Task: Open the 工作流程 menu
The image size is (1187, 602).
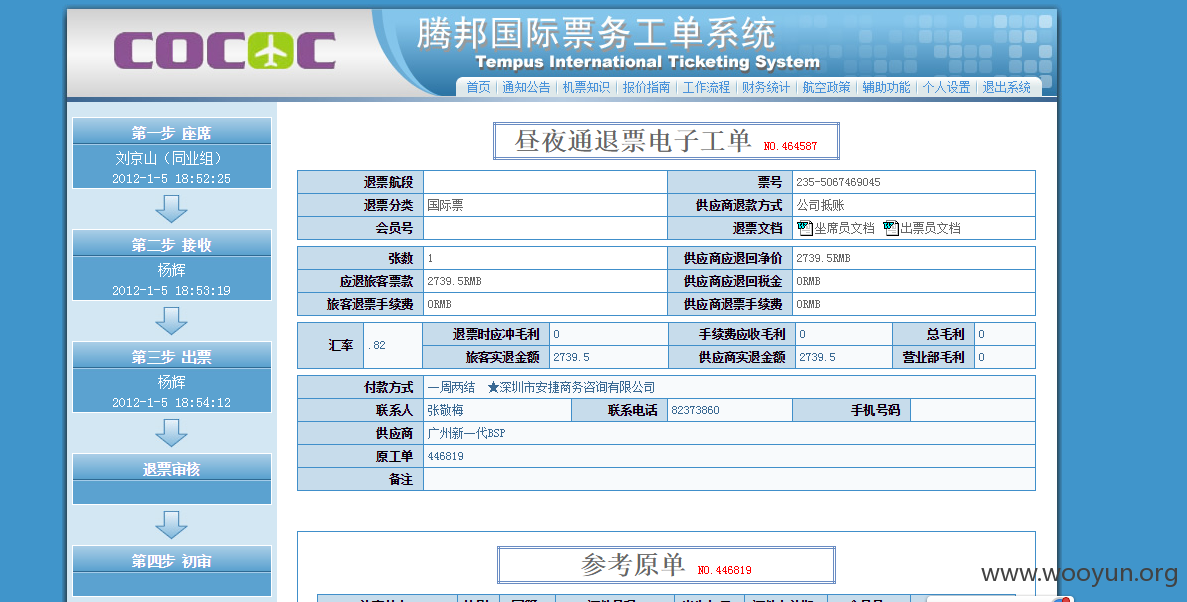Action: [706, 87]
